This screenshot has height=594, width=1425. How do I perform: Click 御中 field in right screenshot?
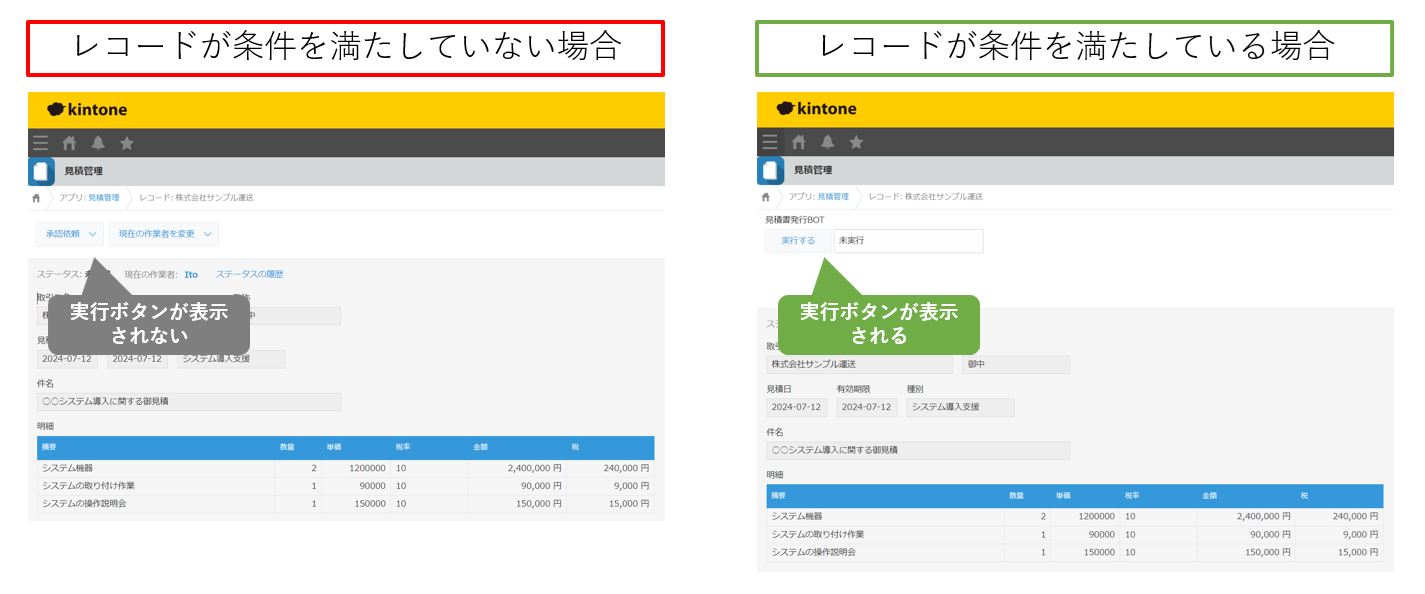[1016, 365]
